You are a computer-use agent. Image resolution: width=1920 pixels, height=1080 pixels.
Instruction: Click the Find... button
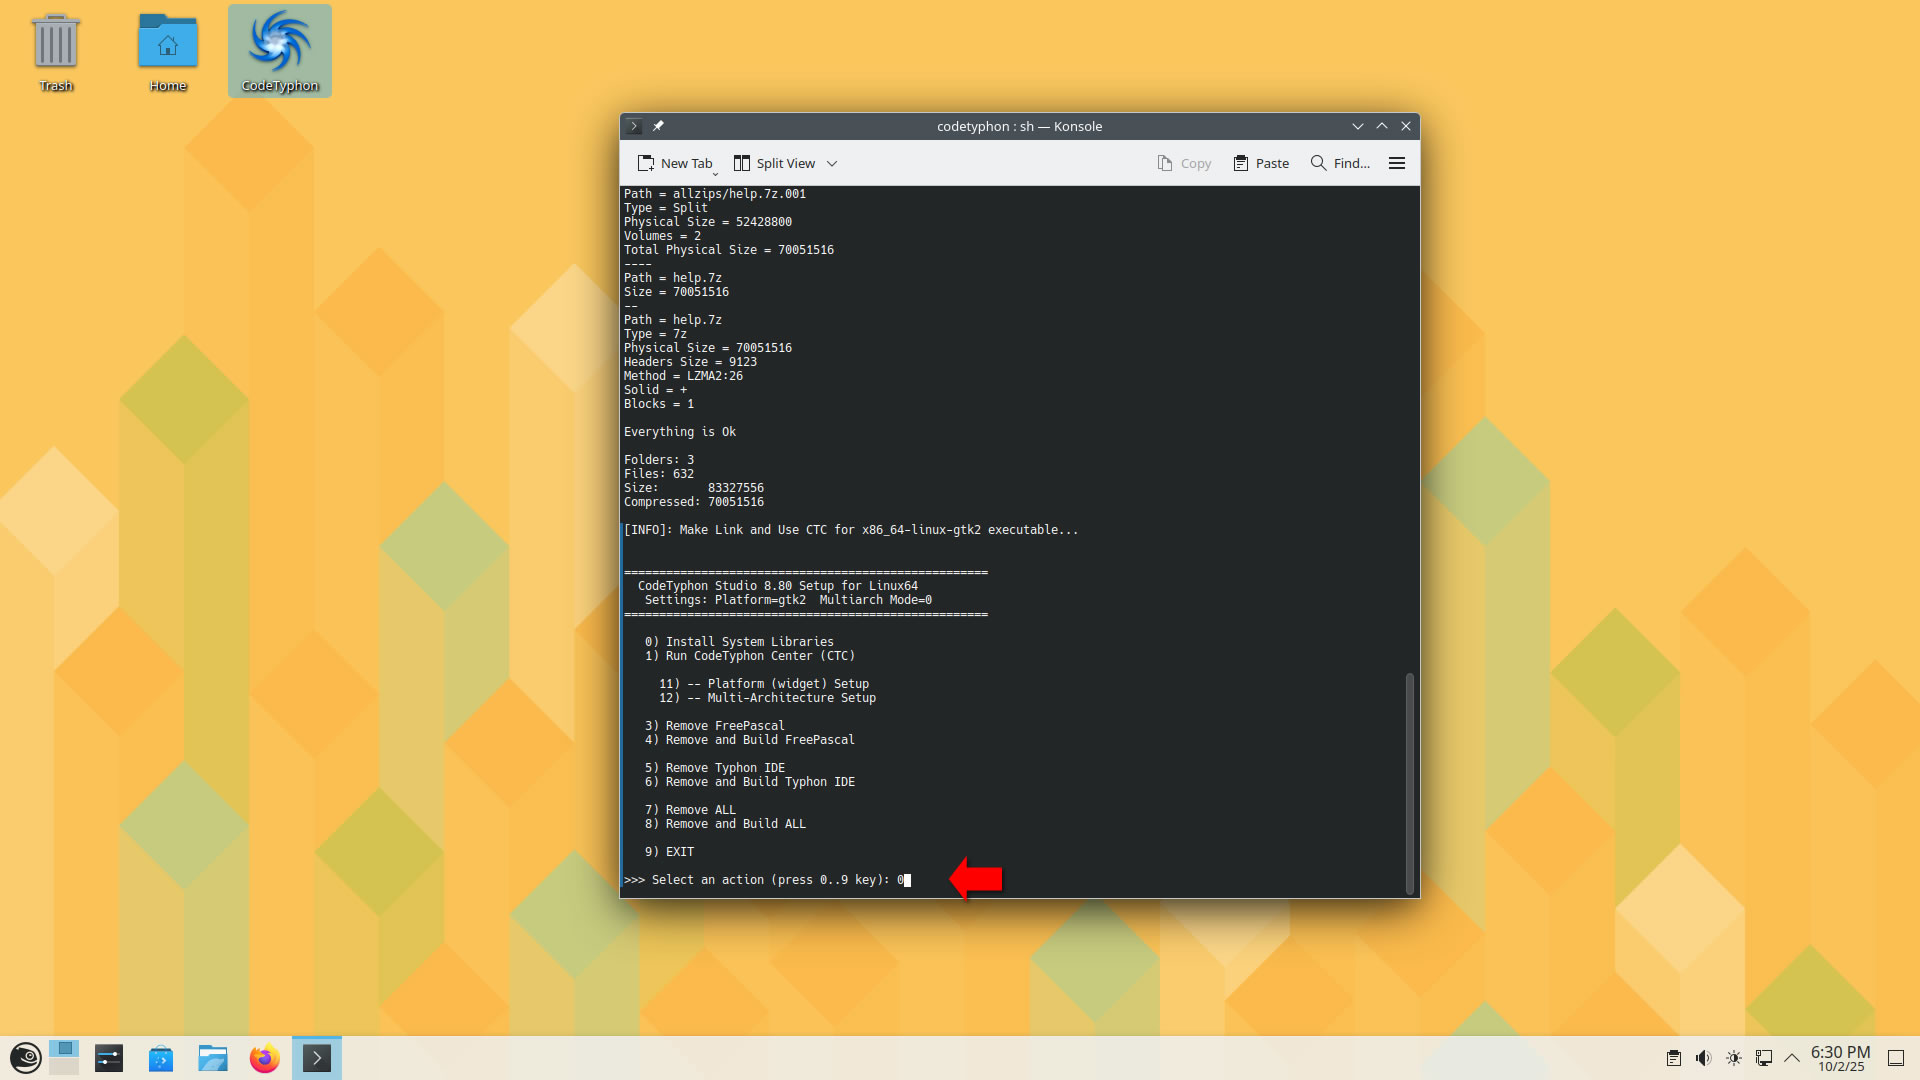(1340, 164)
